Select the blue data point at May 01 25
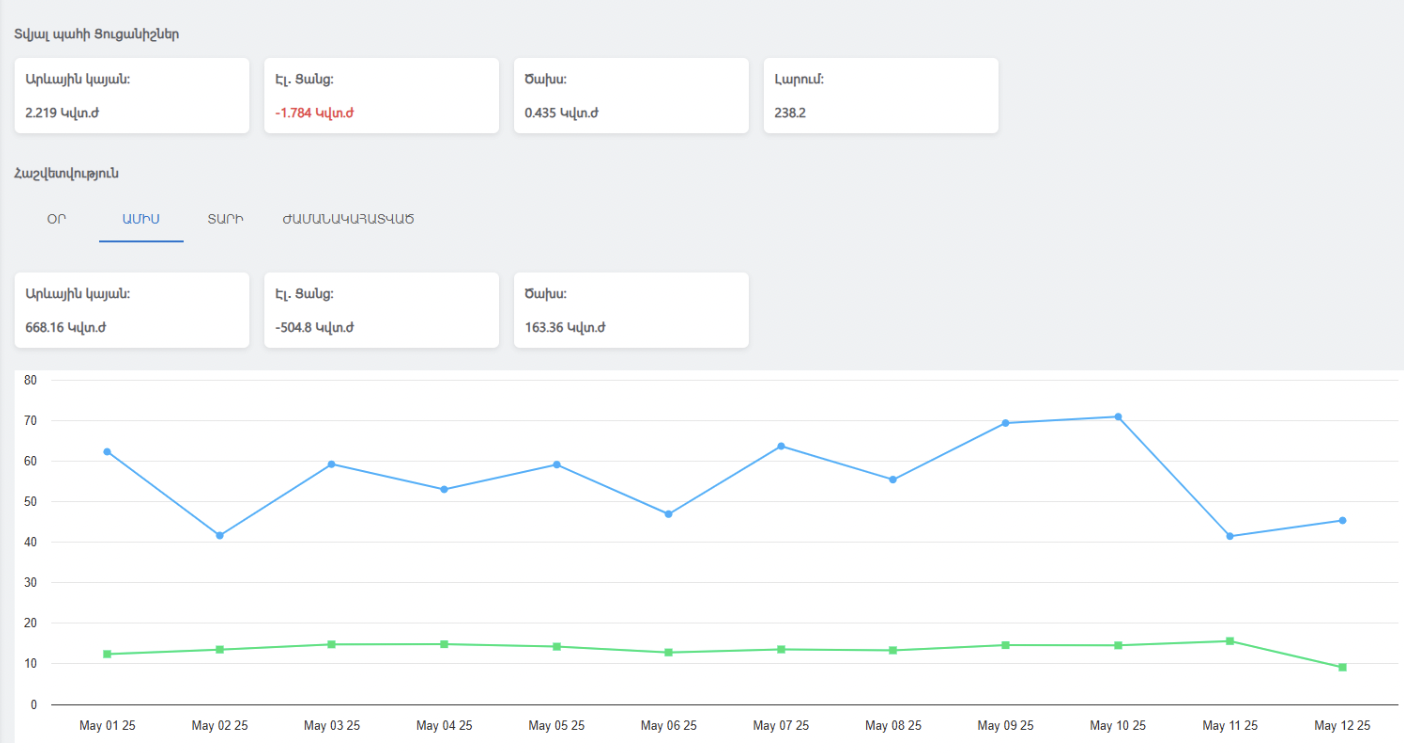 (108, 451)
